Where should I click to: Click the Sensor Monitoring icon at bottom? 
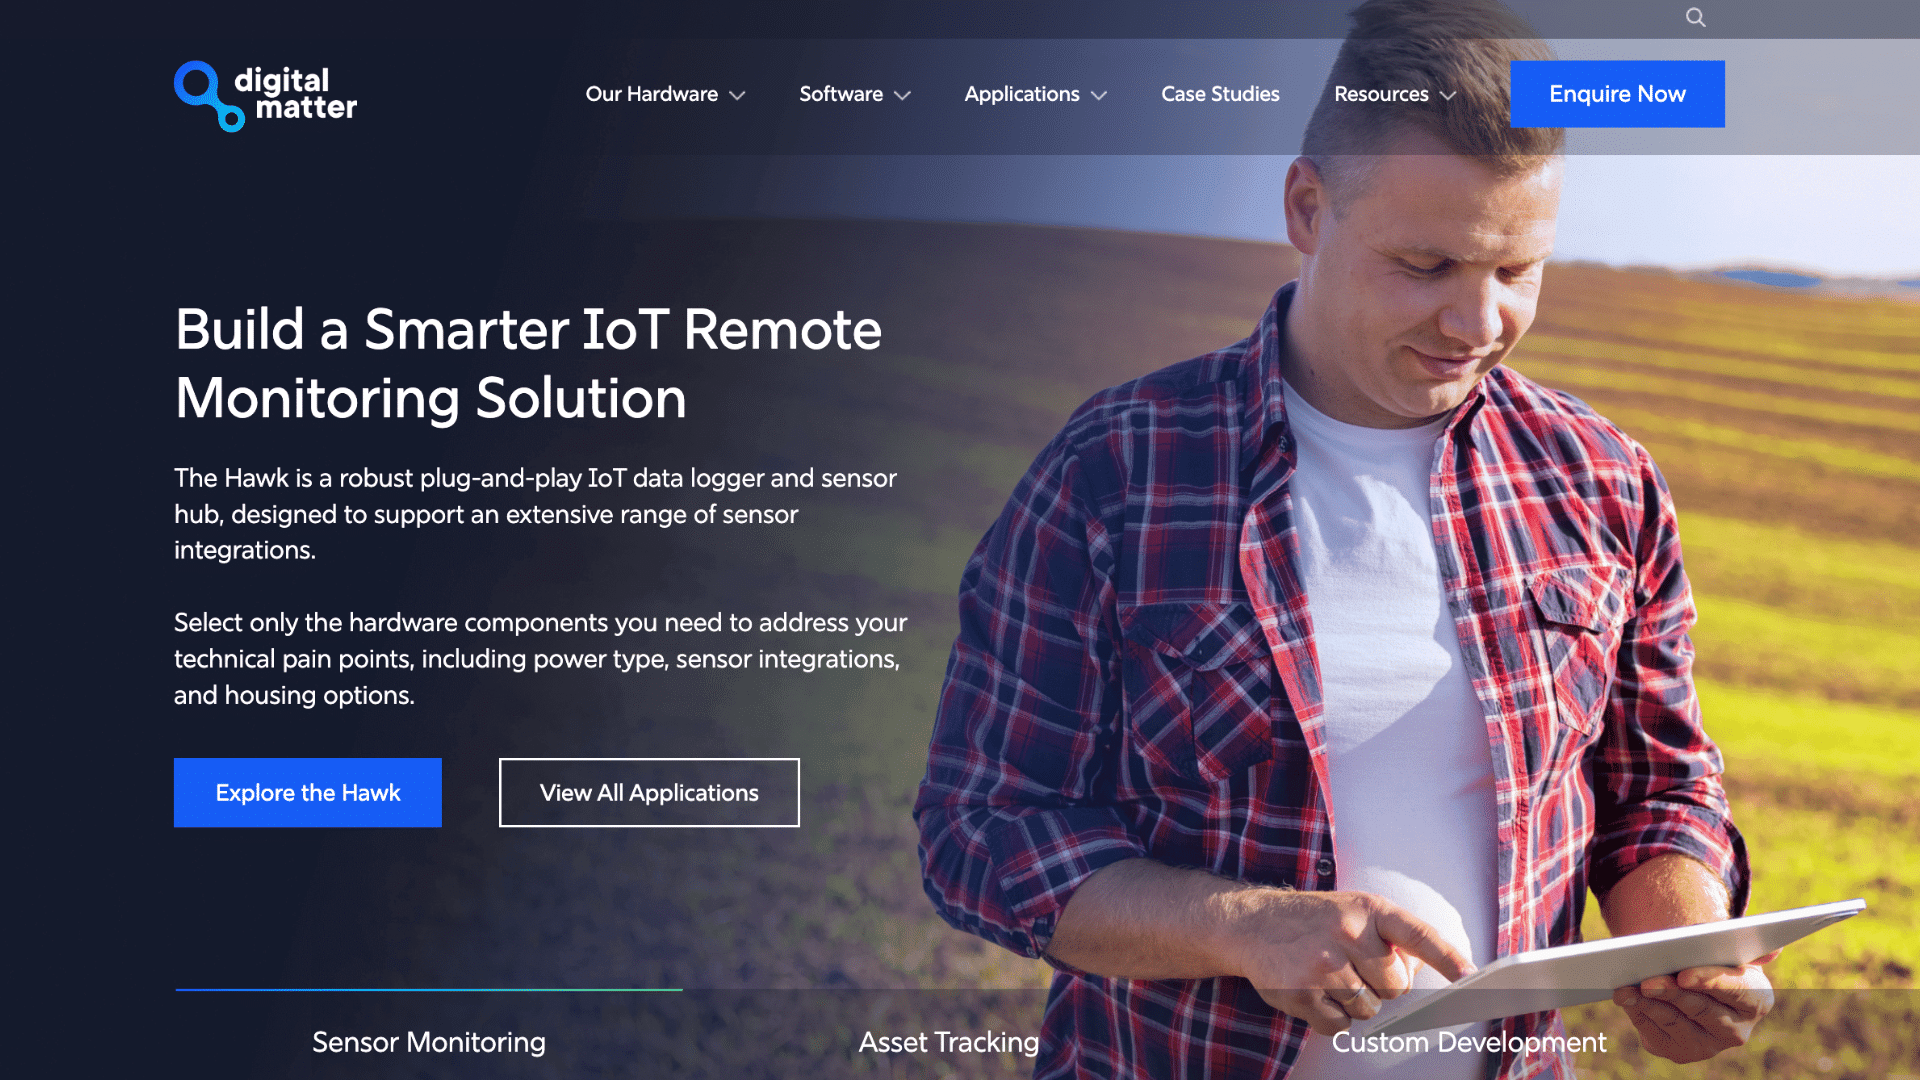coord(429,1042)
